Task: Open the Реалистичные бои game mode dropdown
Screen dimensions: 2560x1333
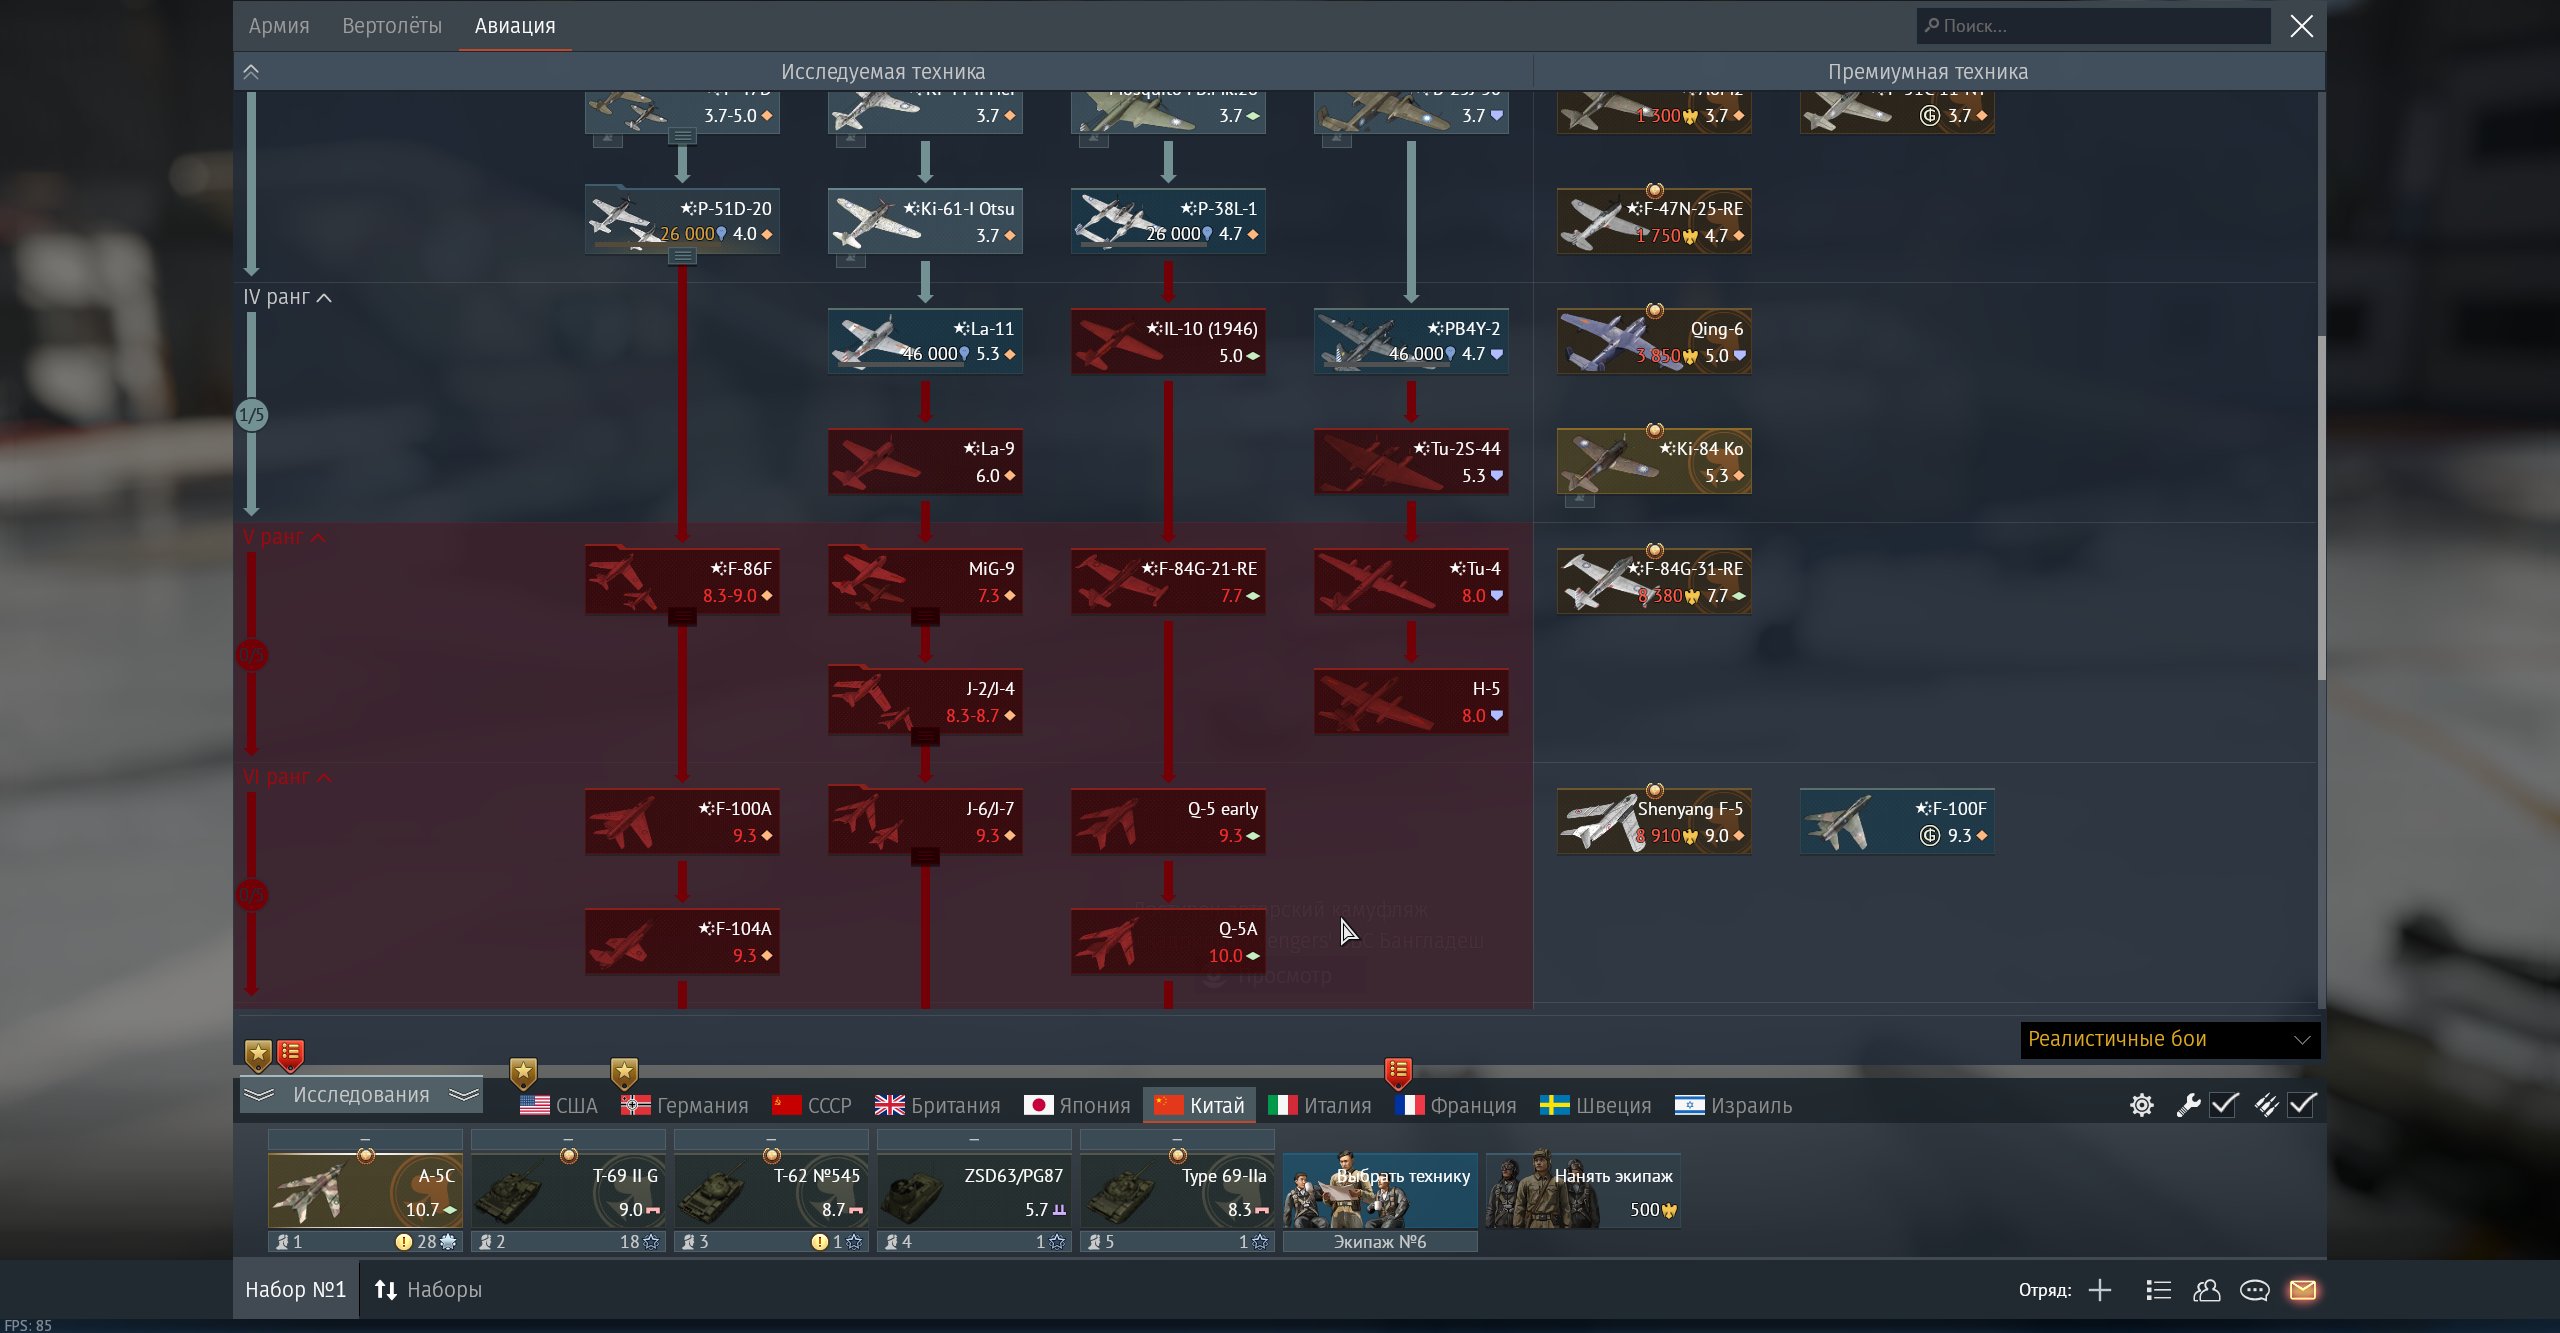Action: click(2169, 1039)
